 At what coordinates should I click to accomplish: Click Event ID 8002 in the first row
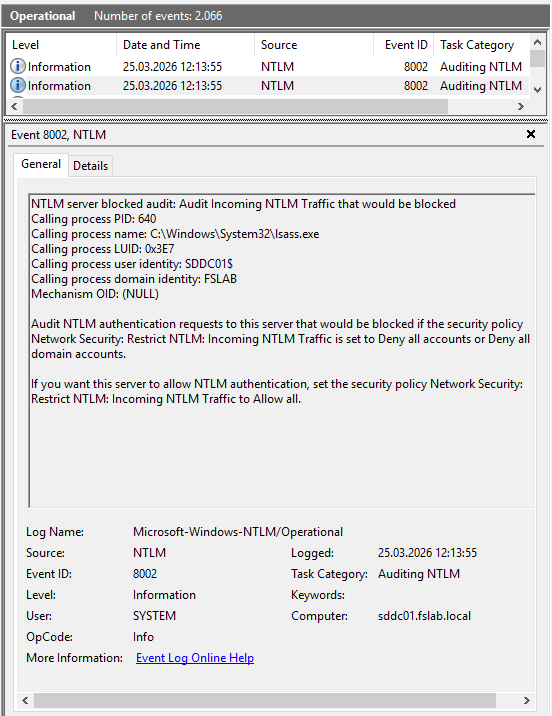(x=416, y=67)
